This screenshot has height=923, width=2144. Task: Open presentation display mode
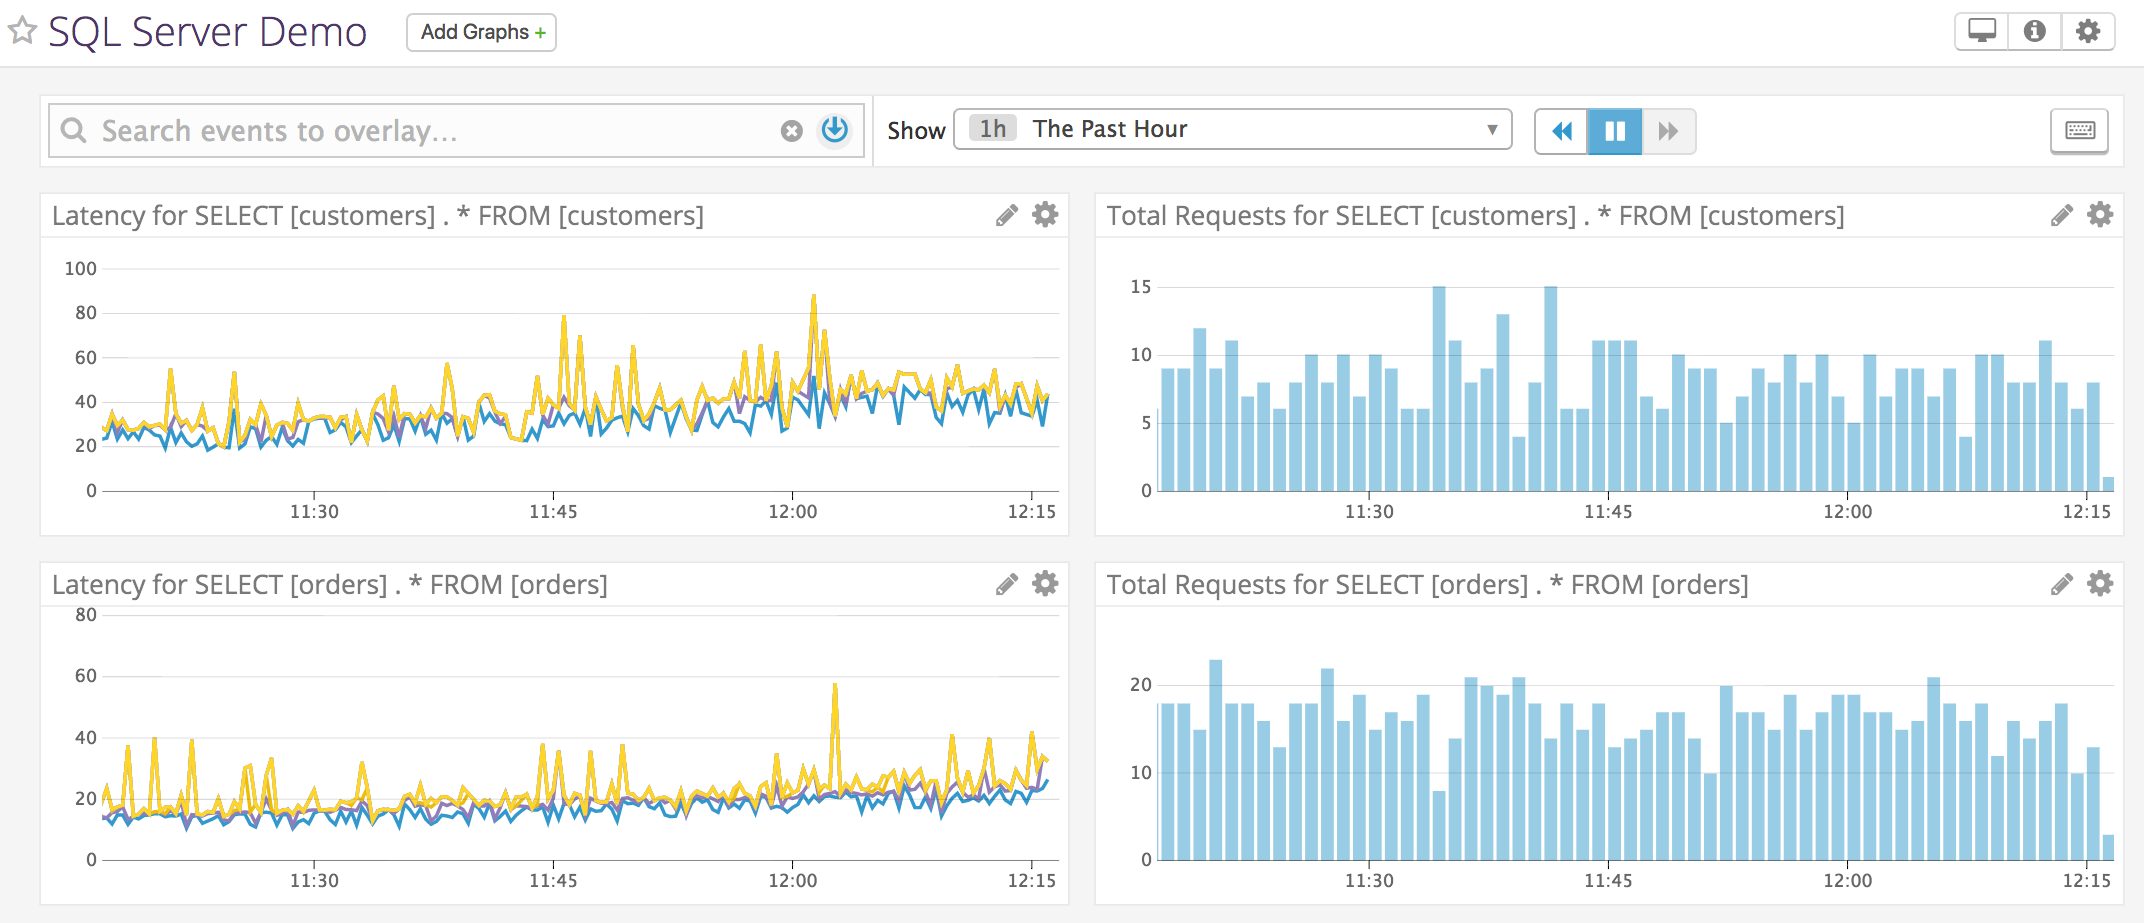click(1981, 31)
